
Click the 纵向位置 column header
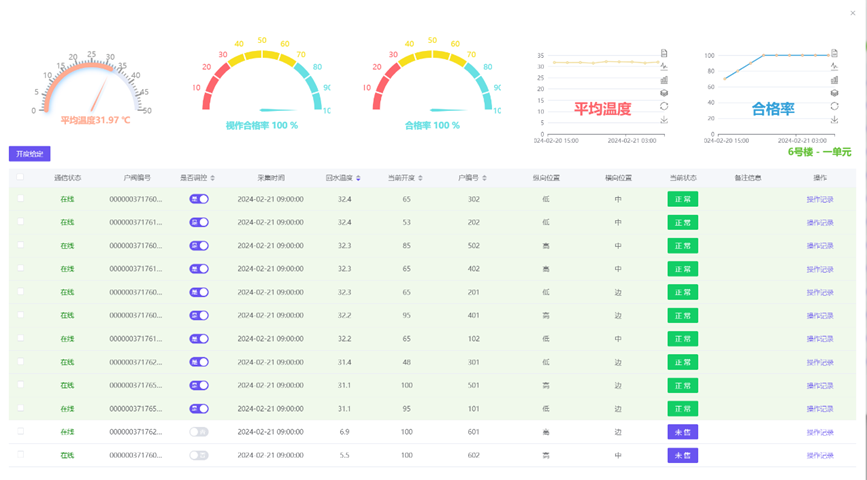(546, 178)
